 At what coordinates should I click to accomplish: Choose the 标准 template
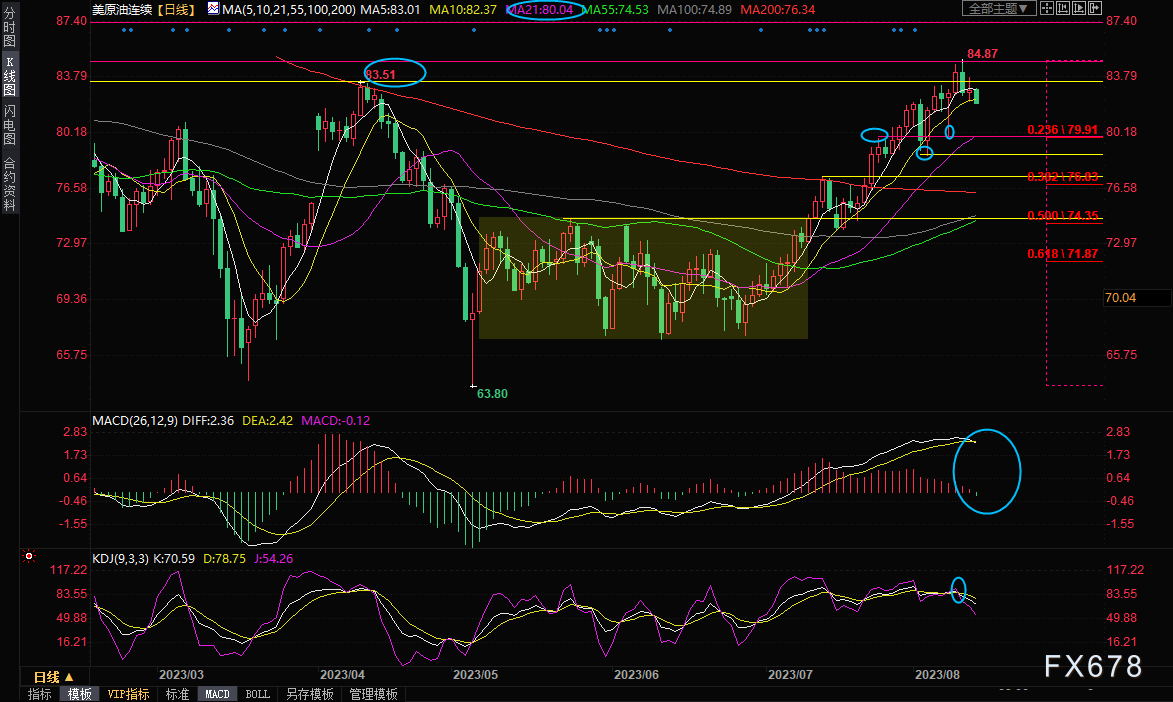pos(177,694)
